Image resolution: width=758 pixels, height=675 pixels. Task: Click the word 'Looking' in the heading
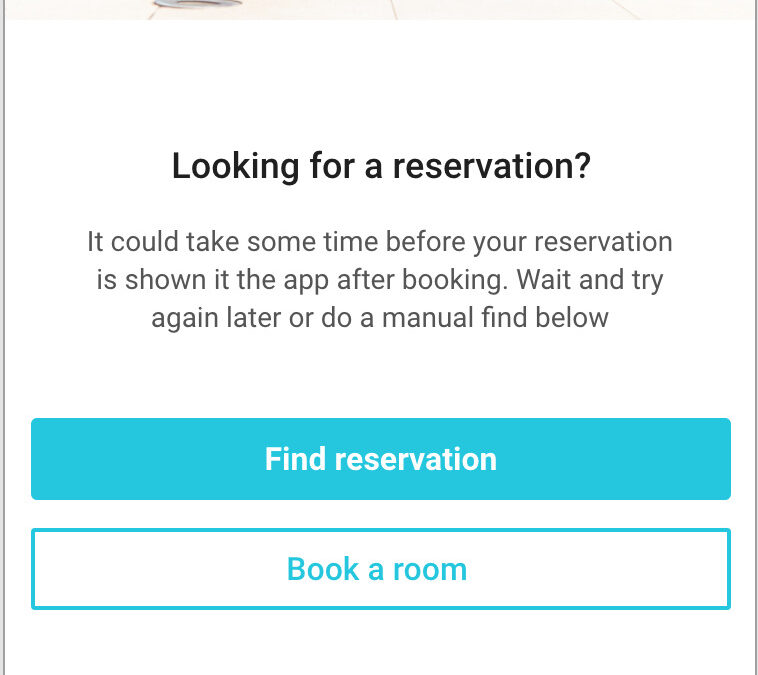[x=236, y=167]
